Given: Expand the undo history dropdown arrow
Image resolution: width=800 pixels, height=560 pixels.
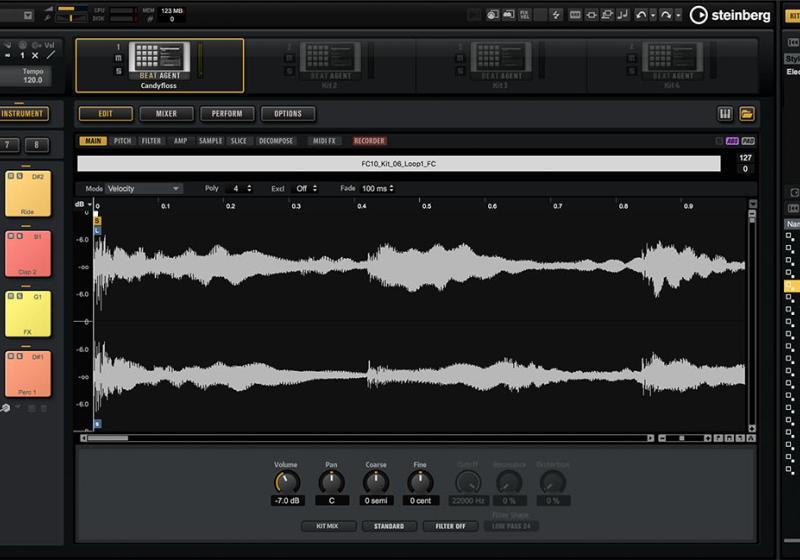Looking at the screenshot, I should [x=653, y=15].
